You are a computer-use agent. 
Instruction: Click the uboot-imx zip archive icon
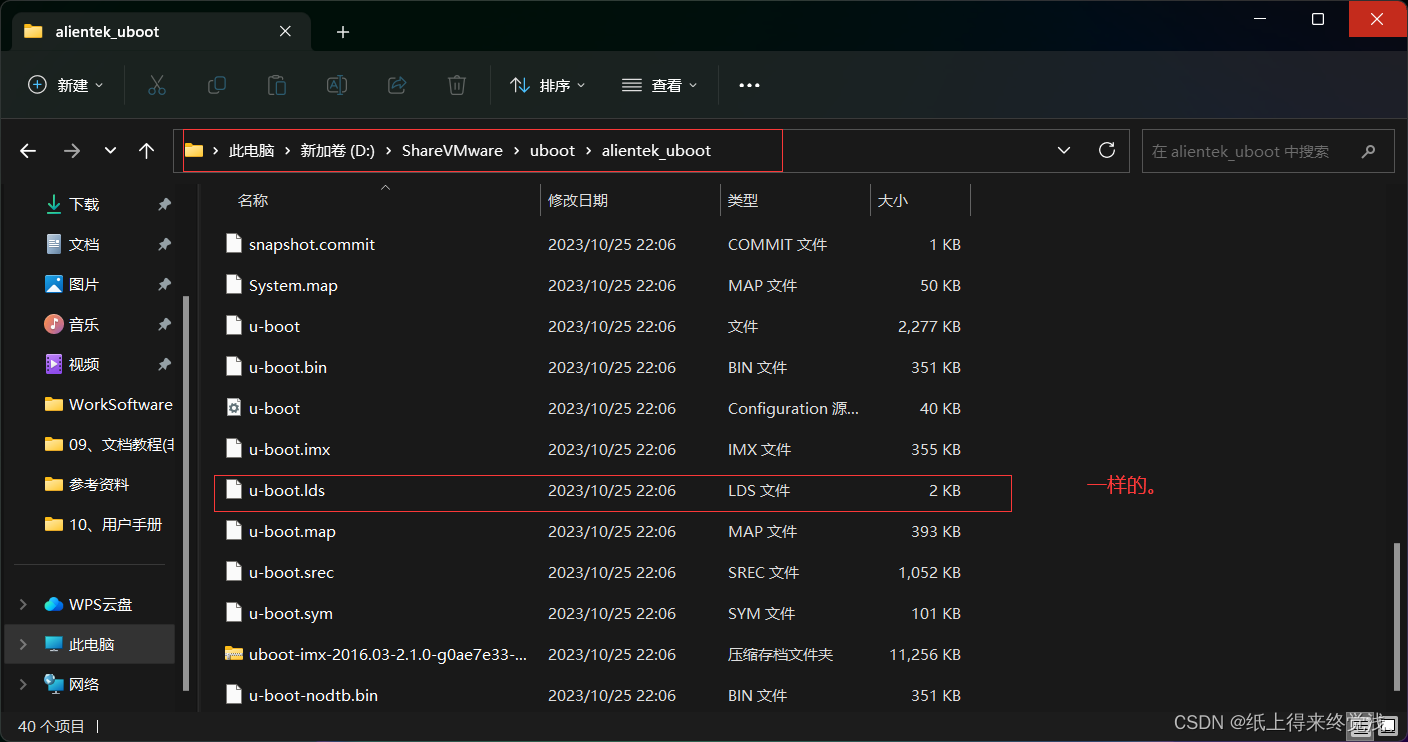234,654
